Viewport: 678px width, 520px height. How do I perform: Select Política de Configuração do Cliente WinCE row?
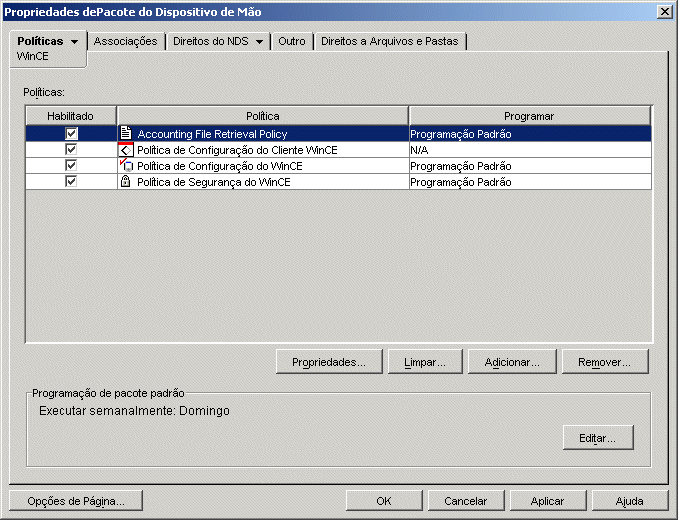(x=338, y=150)
